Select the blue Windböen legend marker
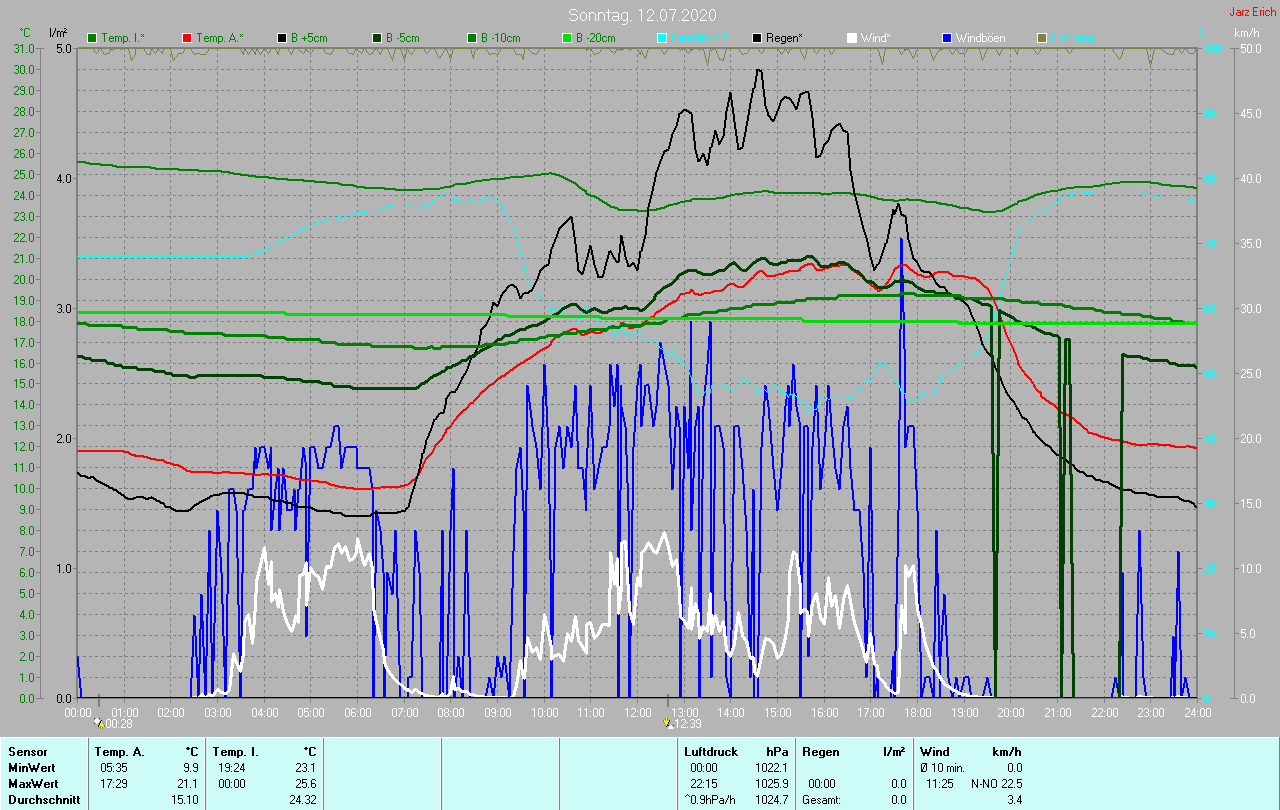 coord(946,38)
